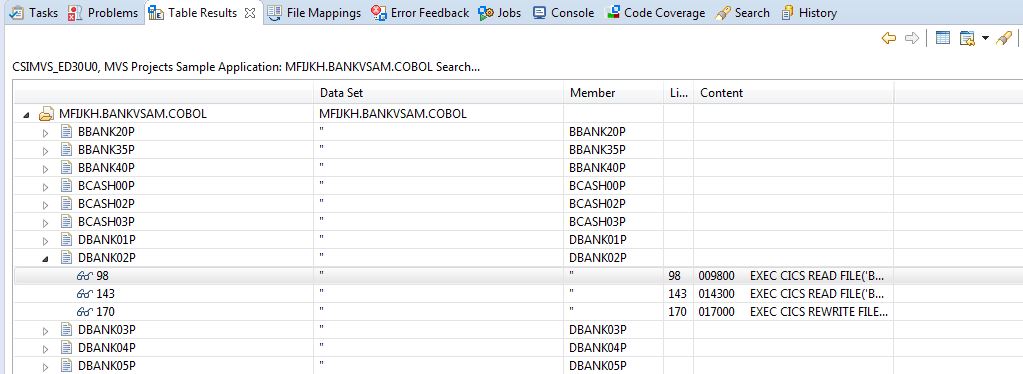Click the MFIJKH.BANKVSAM.COBOL folder icon
The width and height of the screenshot is (1023, 374).
pyautogui.click(x=46, y=114)
